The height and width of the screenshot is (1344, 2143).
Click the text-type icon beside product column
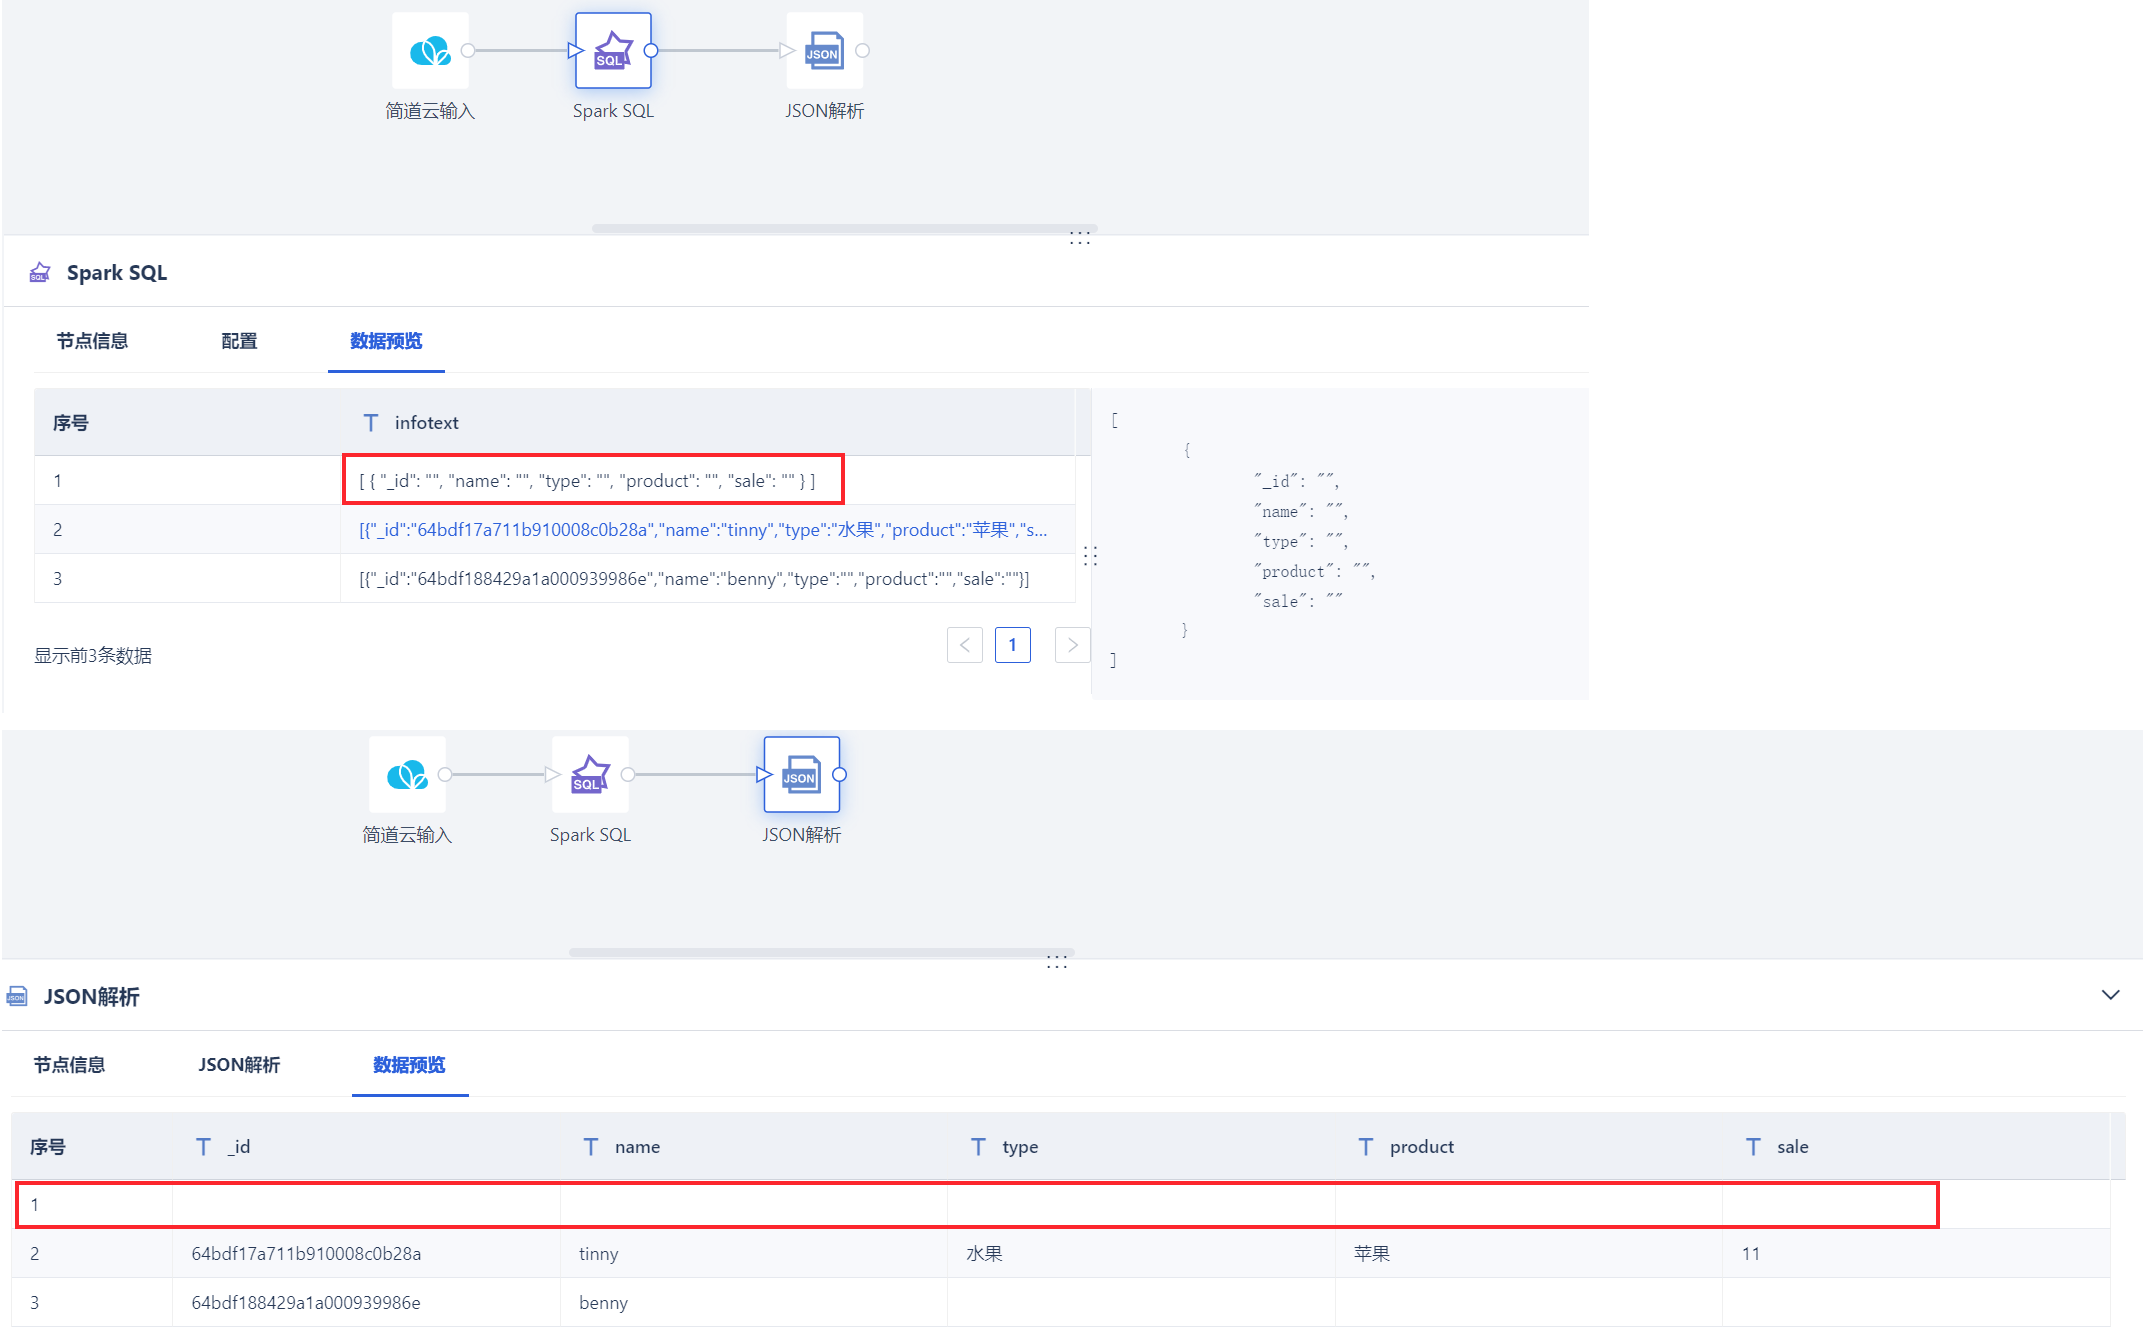click(x=1365, y=1147)
